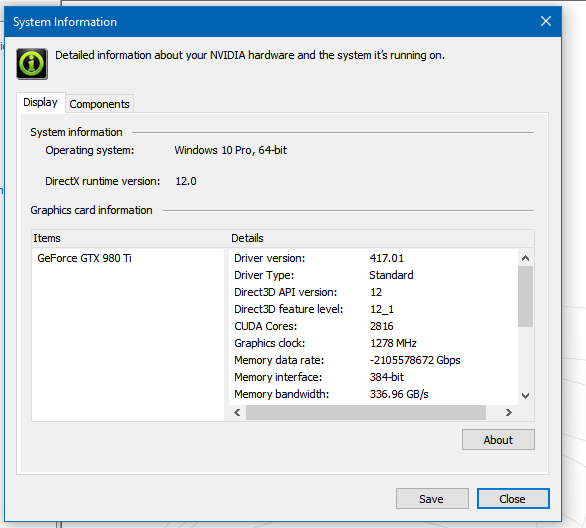Screen dimensions: 586x528
Task: Click the details list scroll up arrow
Action: click(x=525, y=258)
